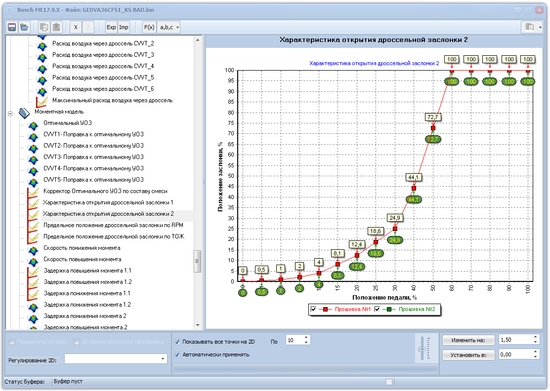Screen dimensions: 550x391
Task: Click the vertical slider near bottom right
Action: coord(422,349)
